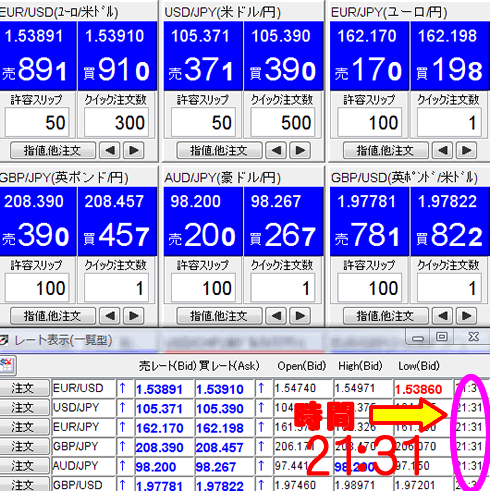
Task: Click right arrow in AUD/JPY panel
Action: [x=300, y=316]
